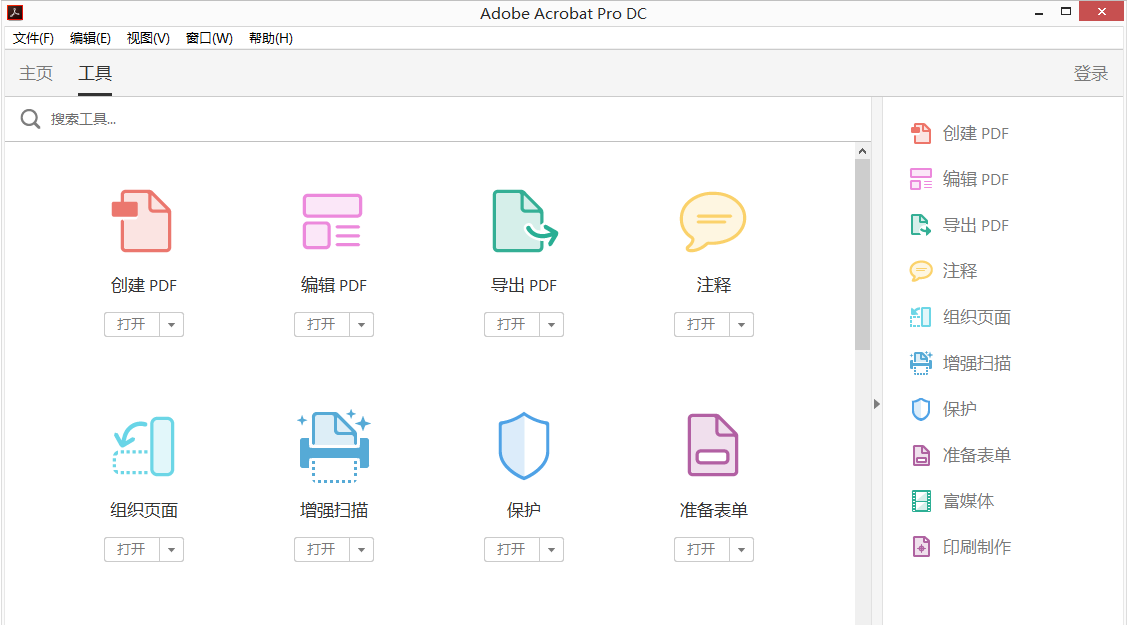
Task: Open the 窗口(W) menu
Action: [x=209, y=38]
